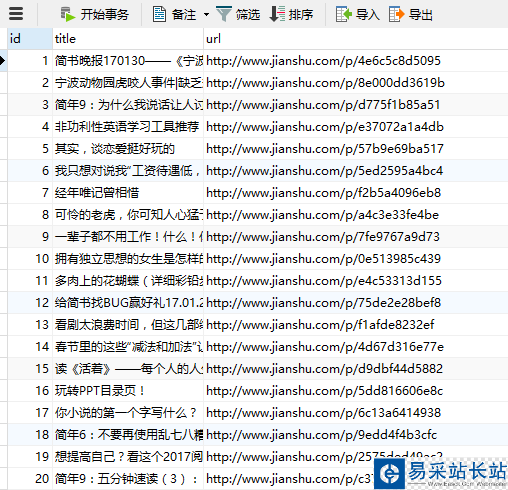Select title 其实，谈恋爱挺好玩的

click(128, 149)
